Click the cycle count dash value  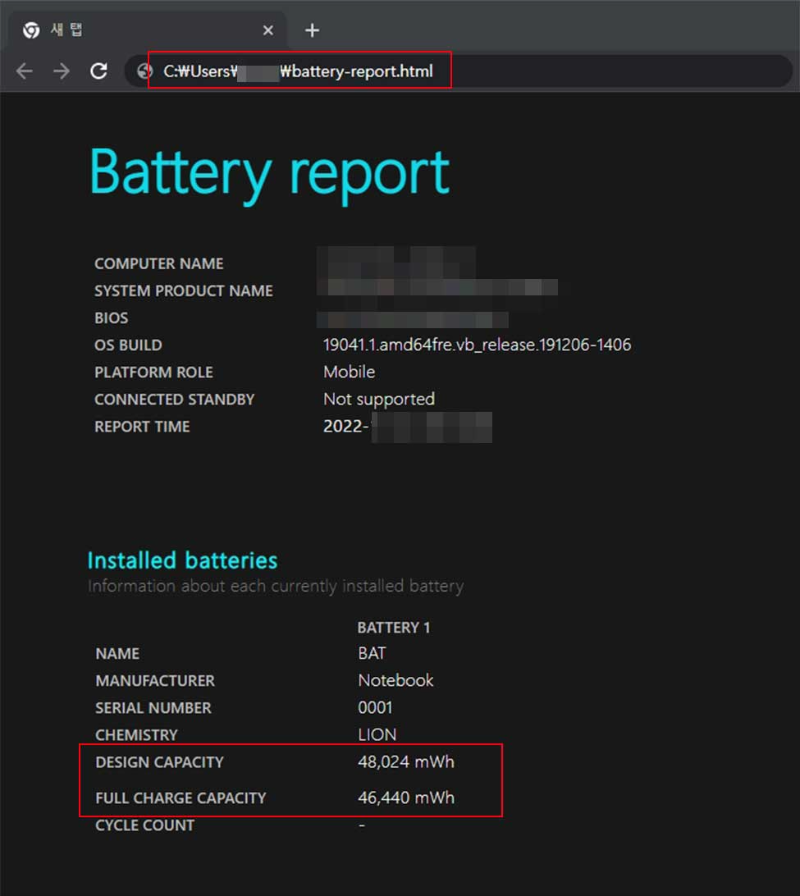tap(362, 825)
